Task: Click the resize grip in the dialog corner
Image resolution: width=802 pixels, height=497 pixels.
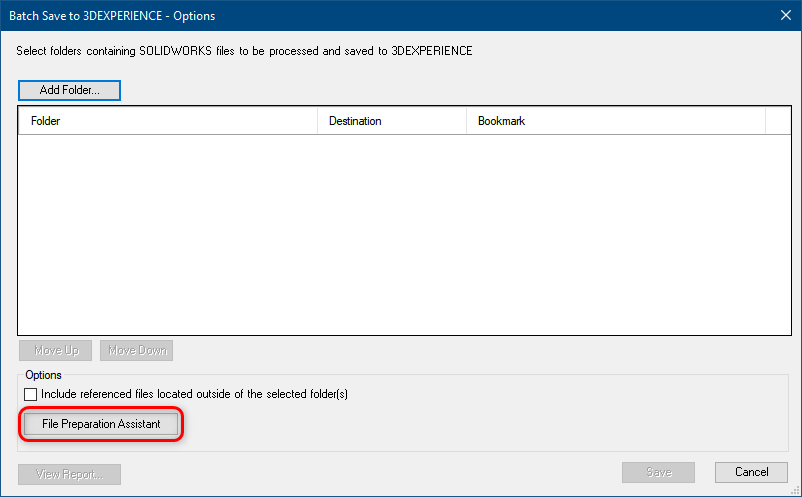Action: [x=795, y=490]
